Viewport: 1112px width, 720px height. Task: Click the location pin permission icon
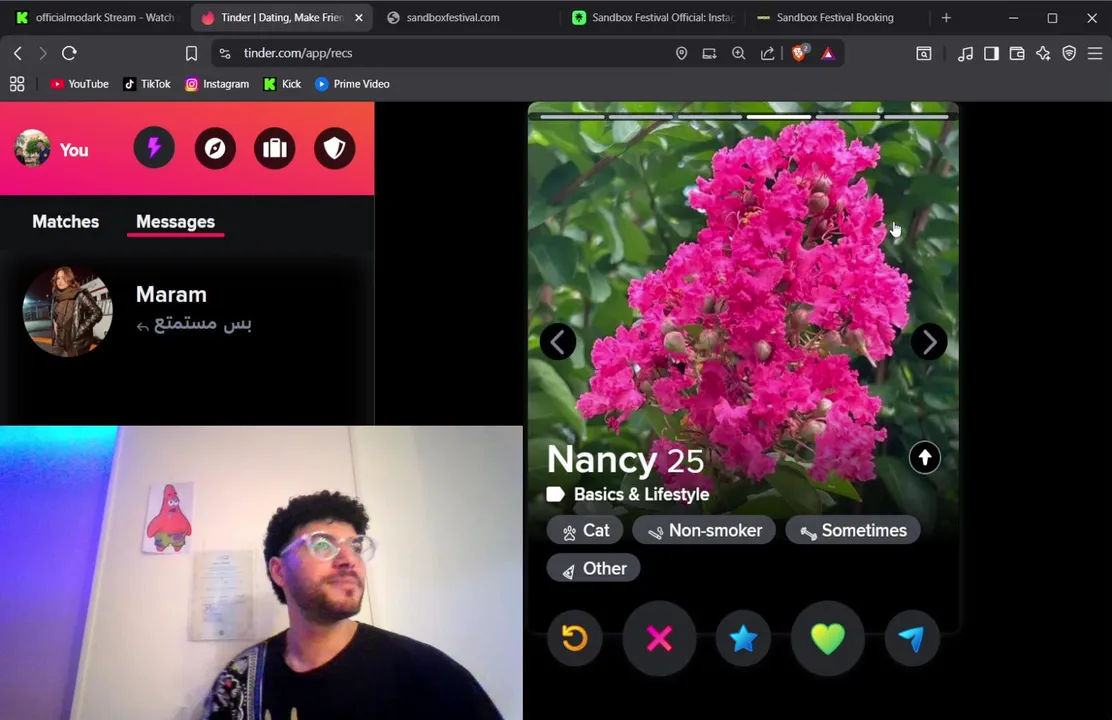coord(682,53)
